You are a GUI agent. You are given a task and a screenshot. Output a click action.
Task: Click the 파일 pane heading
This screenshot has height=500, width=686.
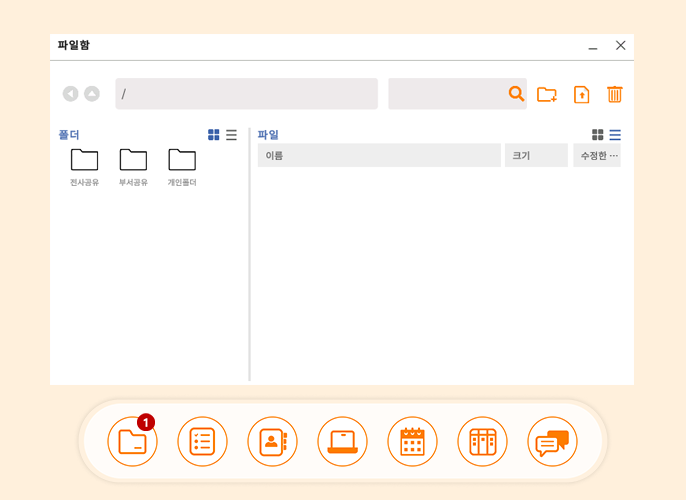point(268,135)
